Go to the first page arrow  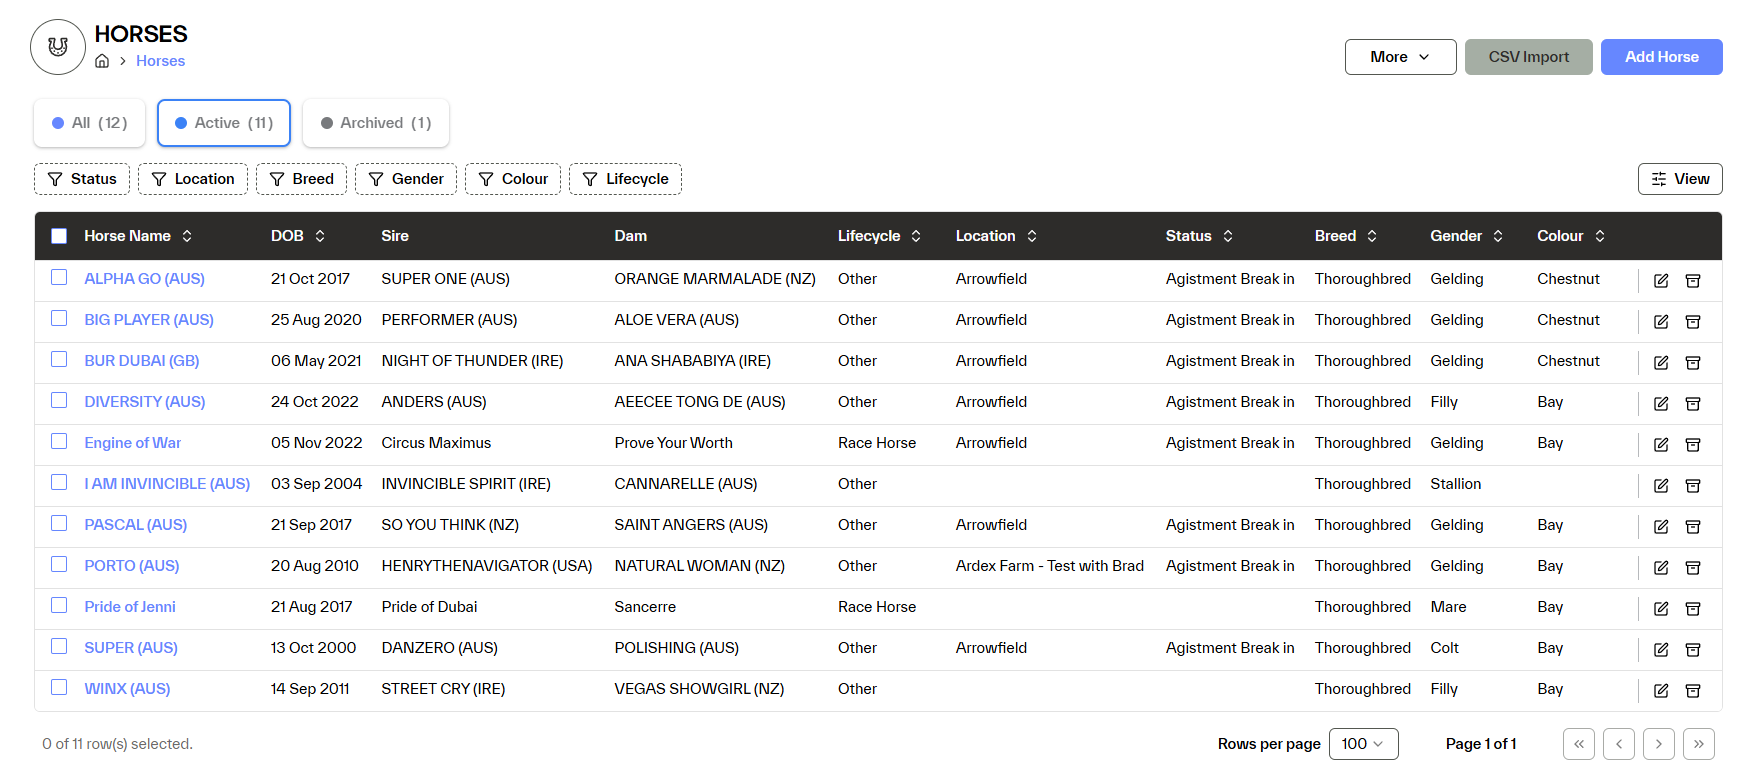pyautogui.click(x=1578, y=744)
